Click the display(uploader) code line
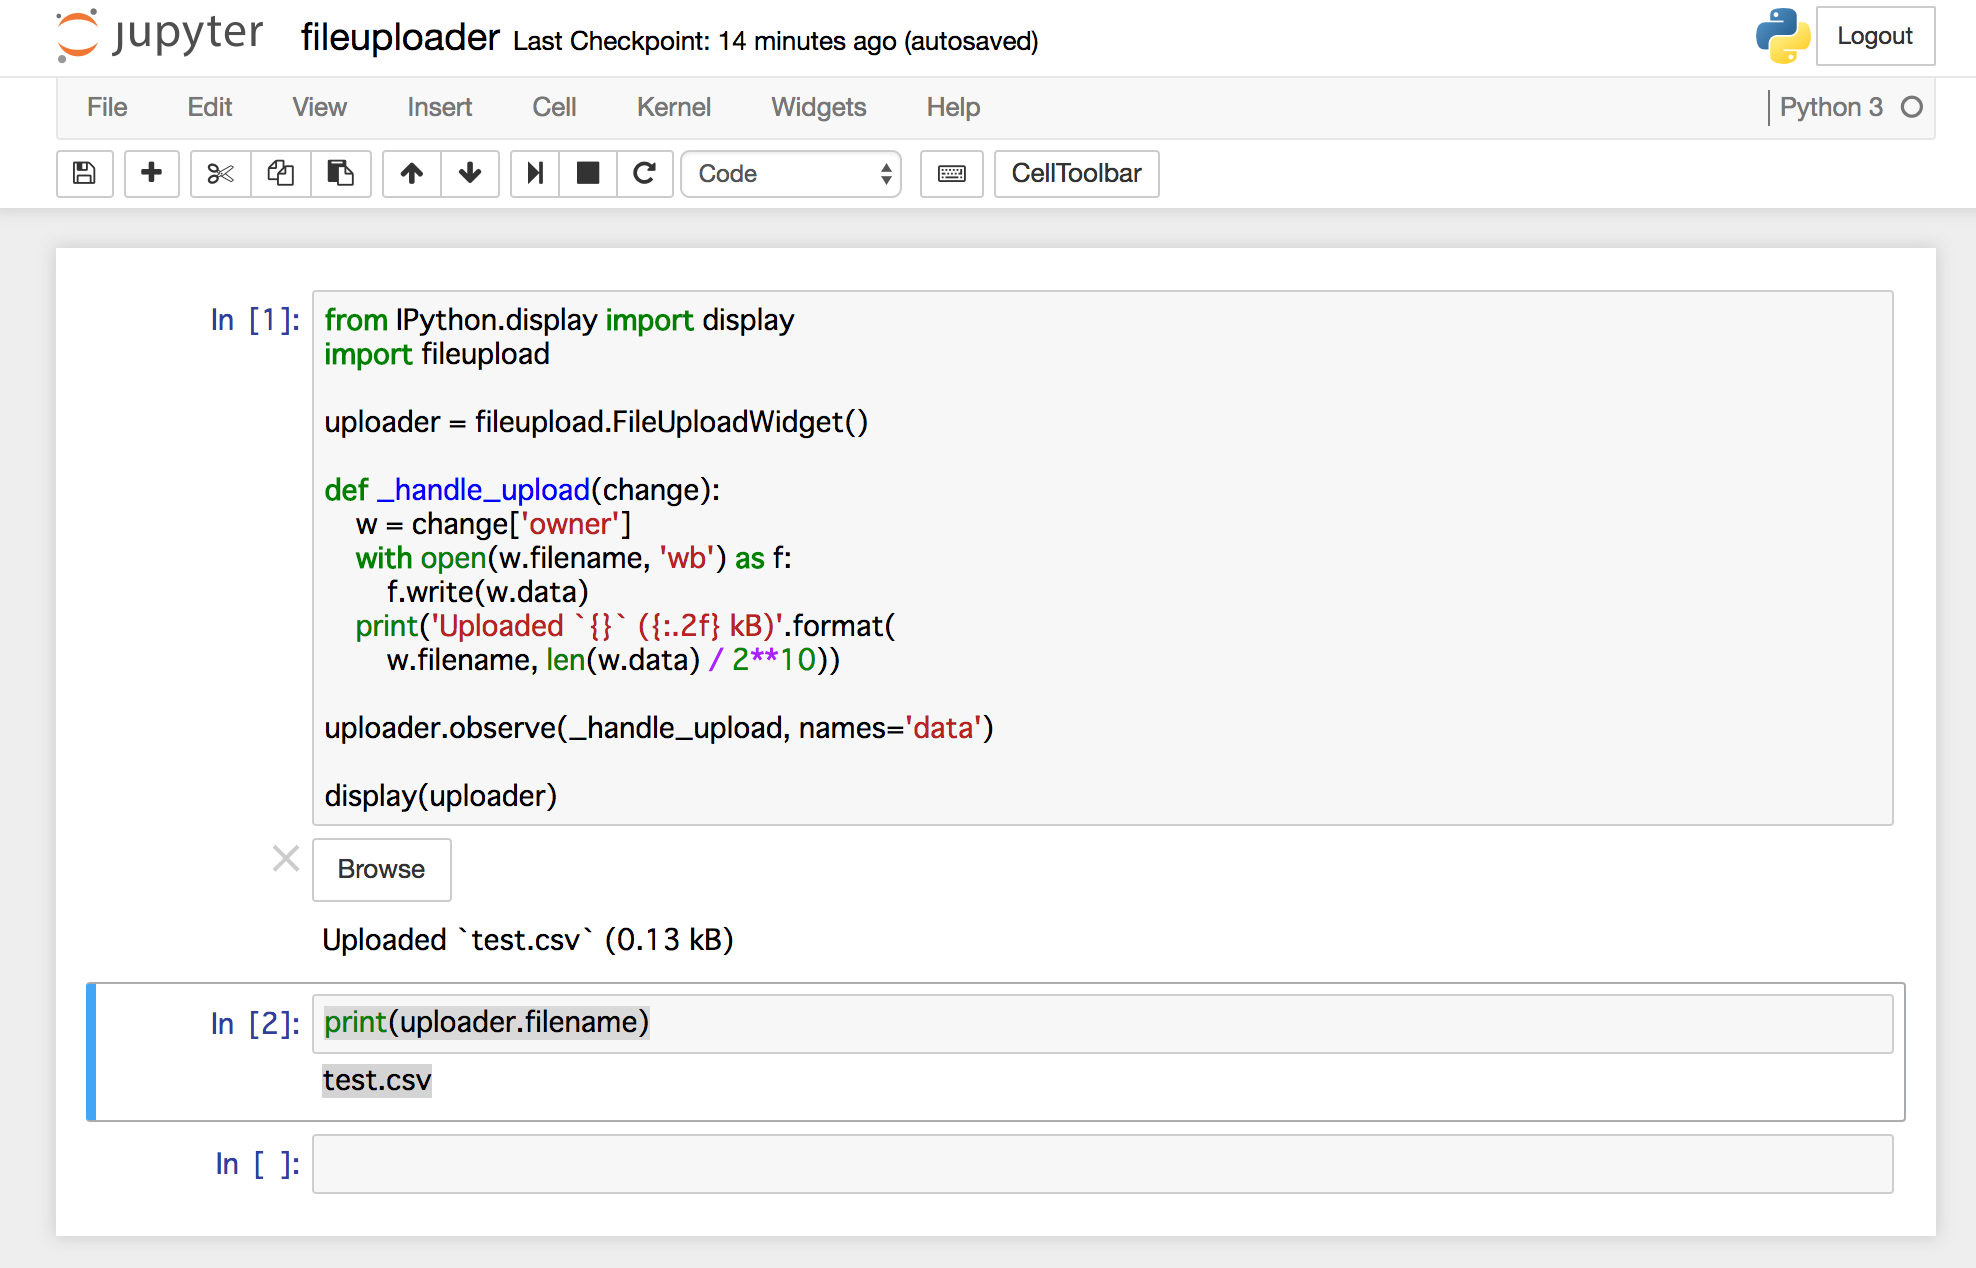Image resolution: width=1976 pixels, height=1268 pixels. pyautogui.click(x=441, y=796)
